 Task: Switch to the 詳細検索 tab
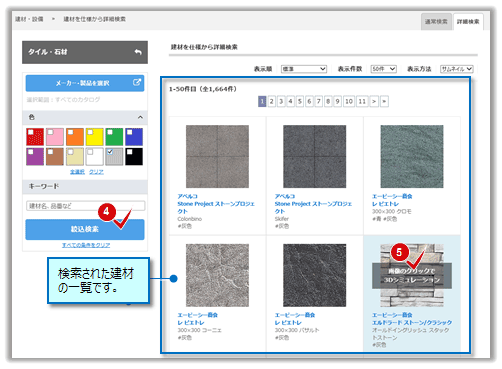[468, 22]
